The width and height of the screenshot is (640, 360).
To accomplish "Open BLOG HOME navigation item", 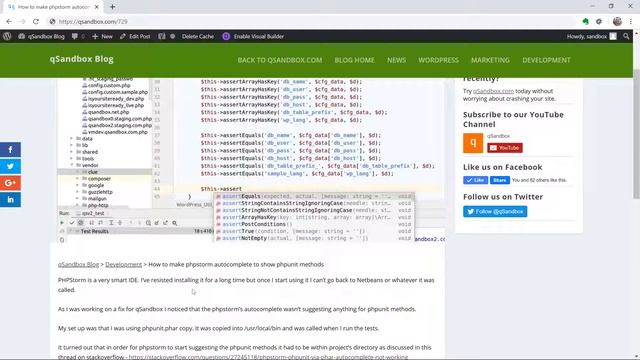I will (354, 60).
